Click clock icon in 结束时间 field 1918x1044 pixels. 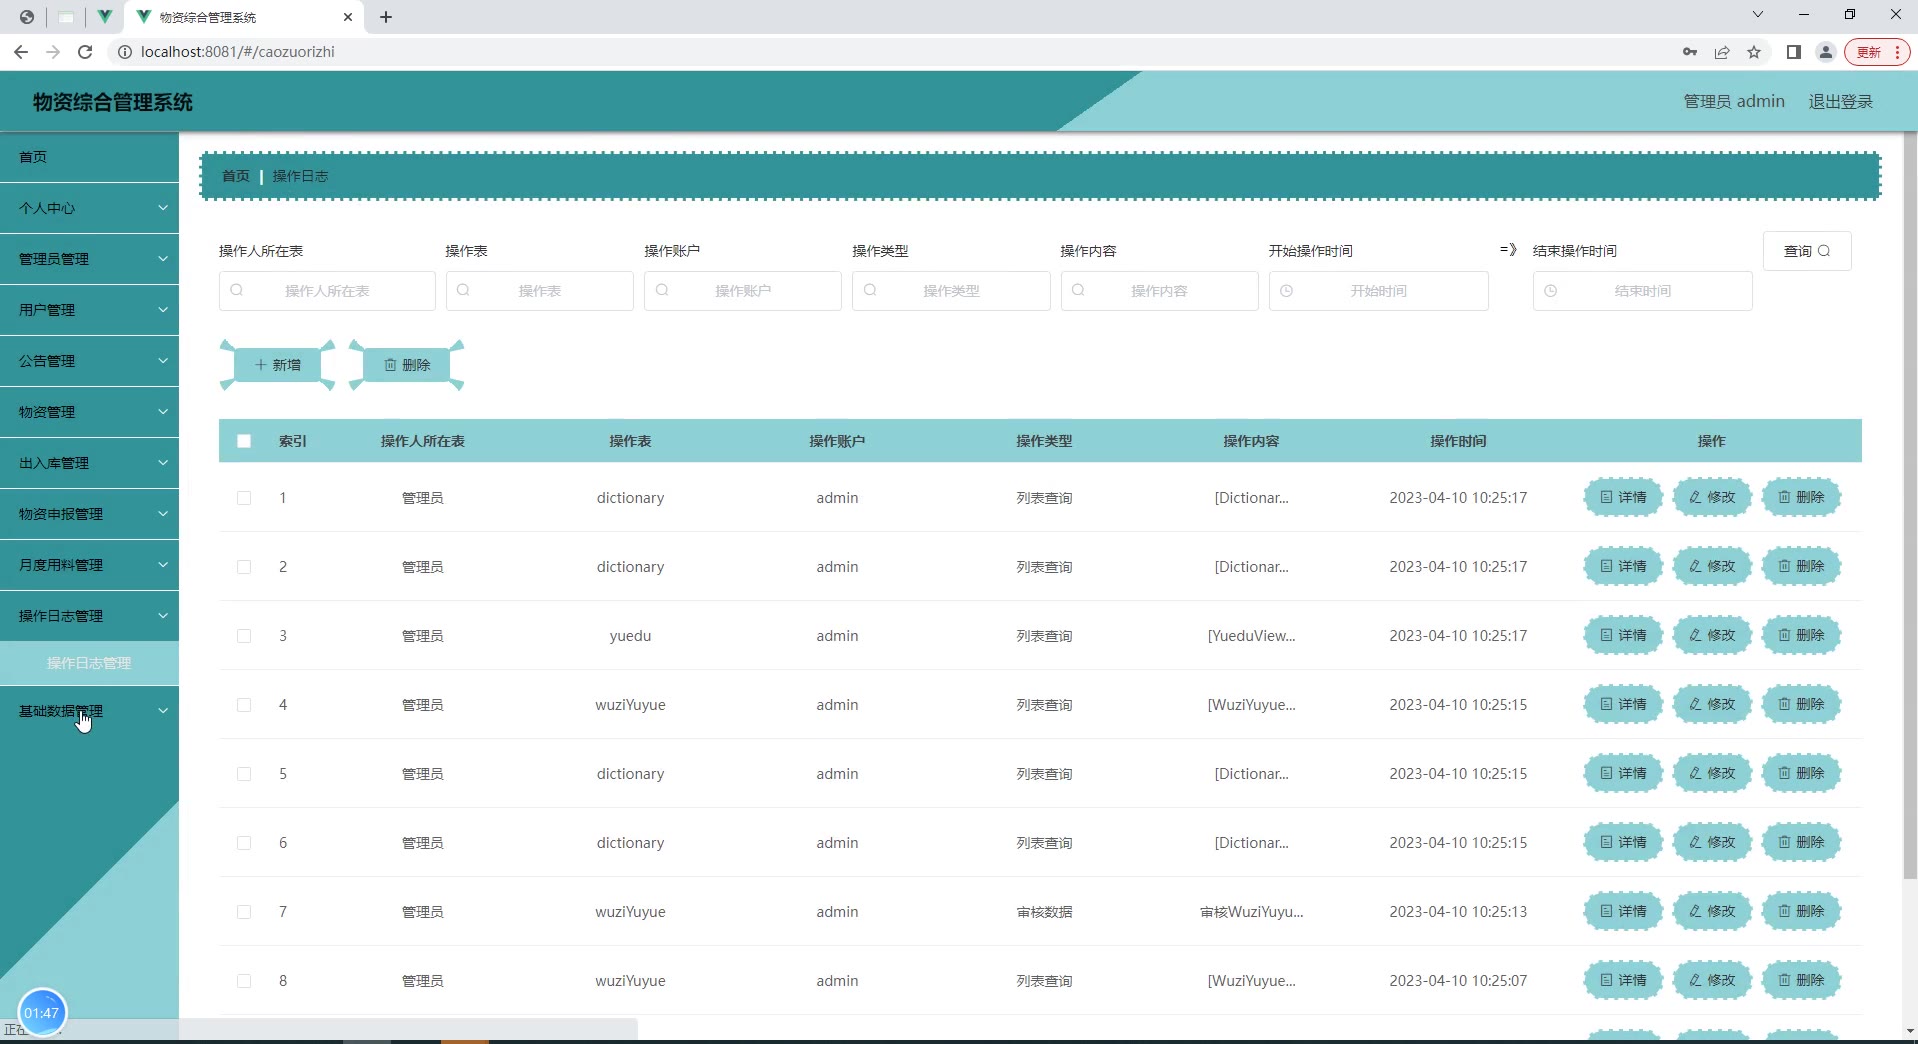(x=1551, y=291)
